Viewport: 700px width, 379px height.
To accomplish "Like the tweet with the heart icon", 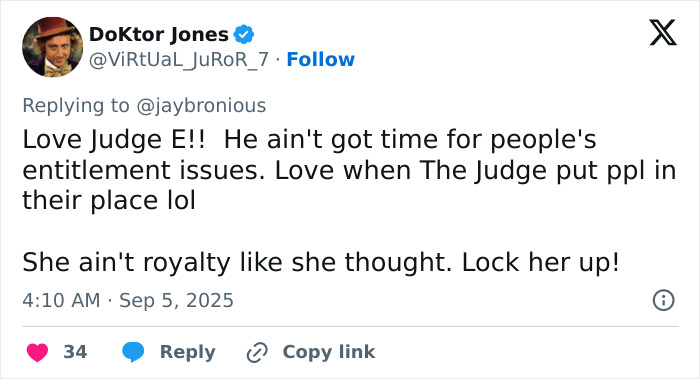I will click(38, 352).
